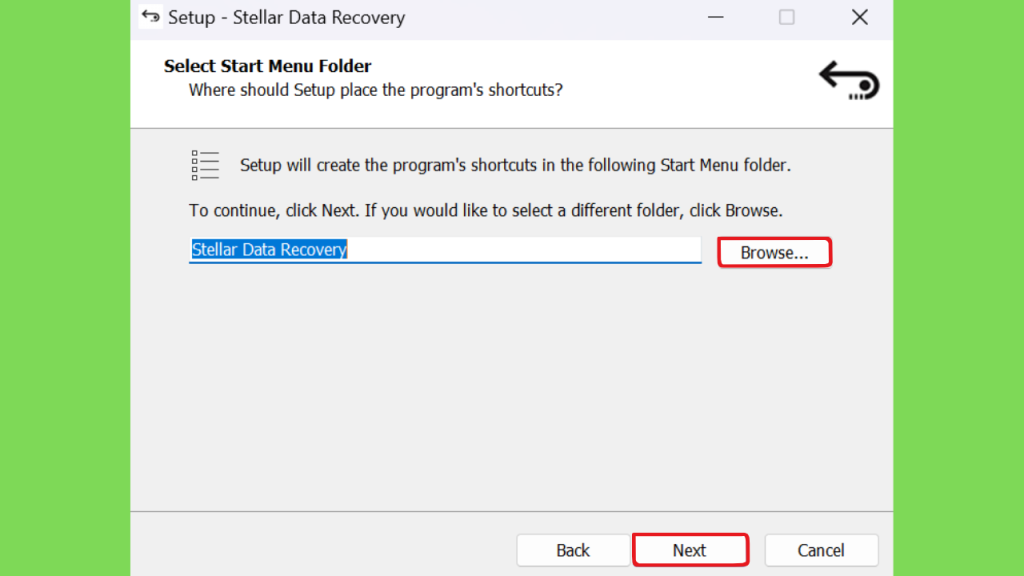Screen dimensions: 1024x576
Task: Click the 'To continue, click Next' instruction text
Action: (x=485, y=210)
